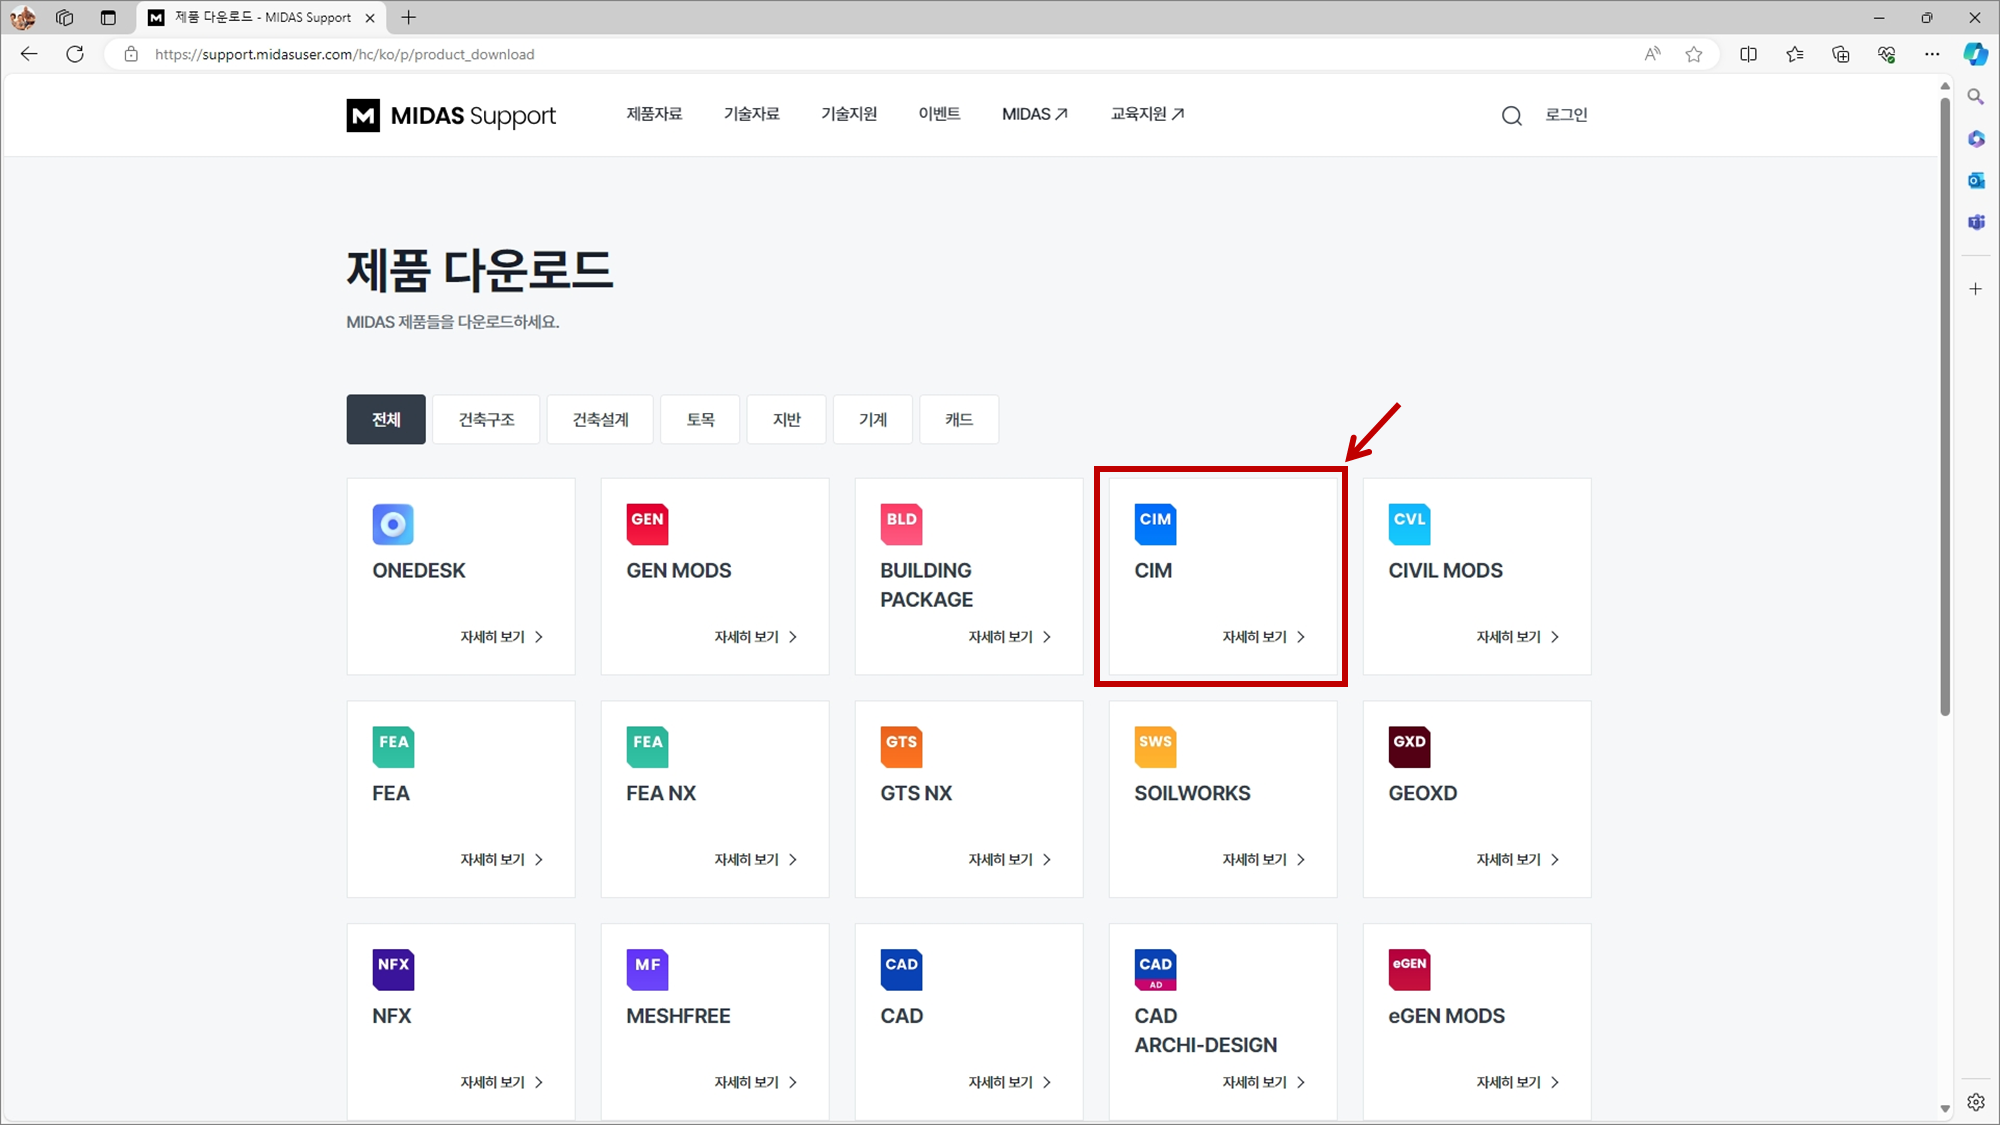Open the Copilot sidebar icon
Viewport: 2000px width, 1125px height.
[1975, 54]
